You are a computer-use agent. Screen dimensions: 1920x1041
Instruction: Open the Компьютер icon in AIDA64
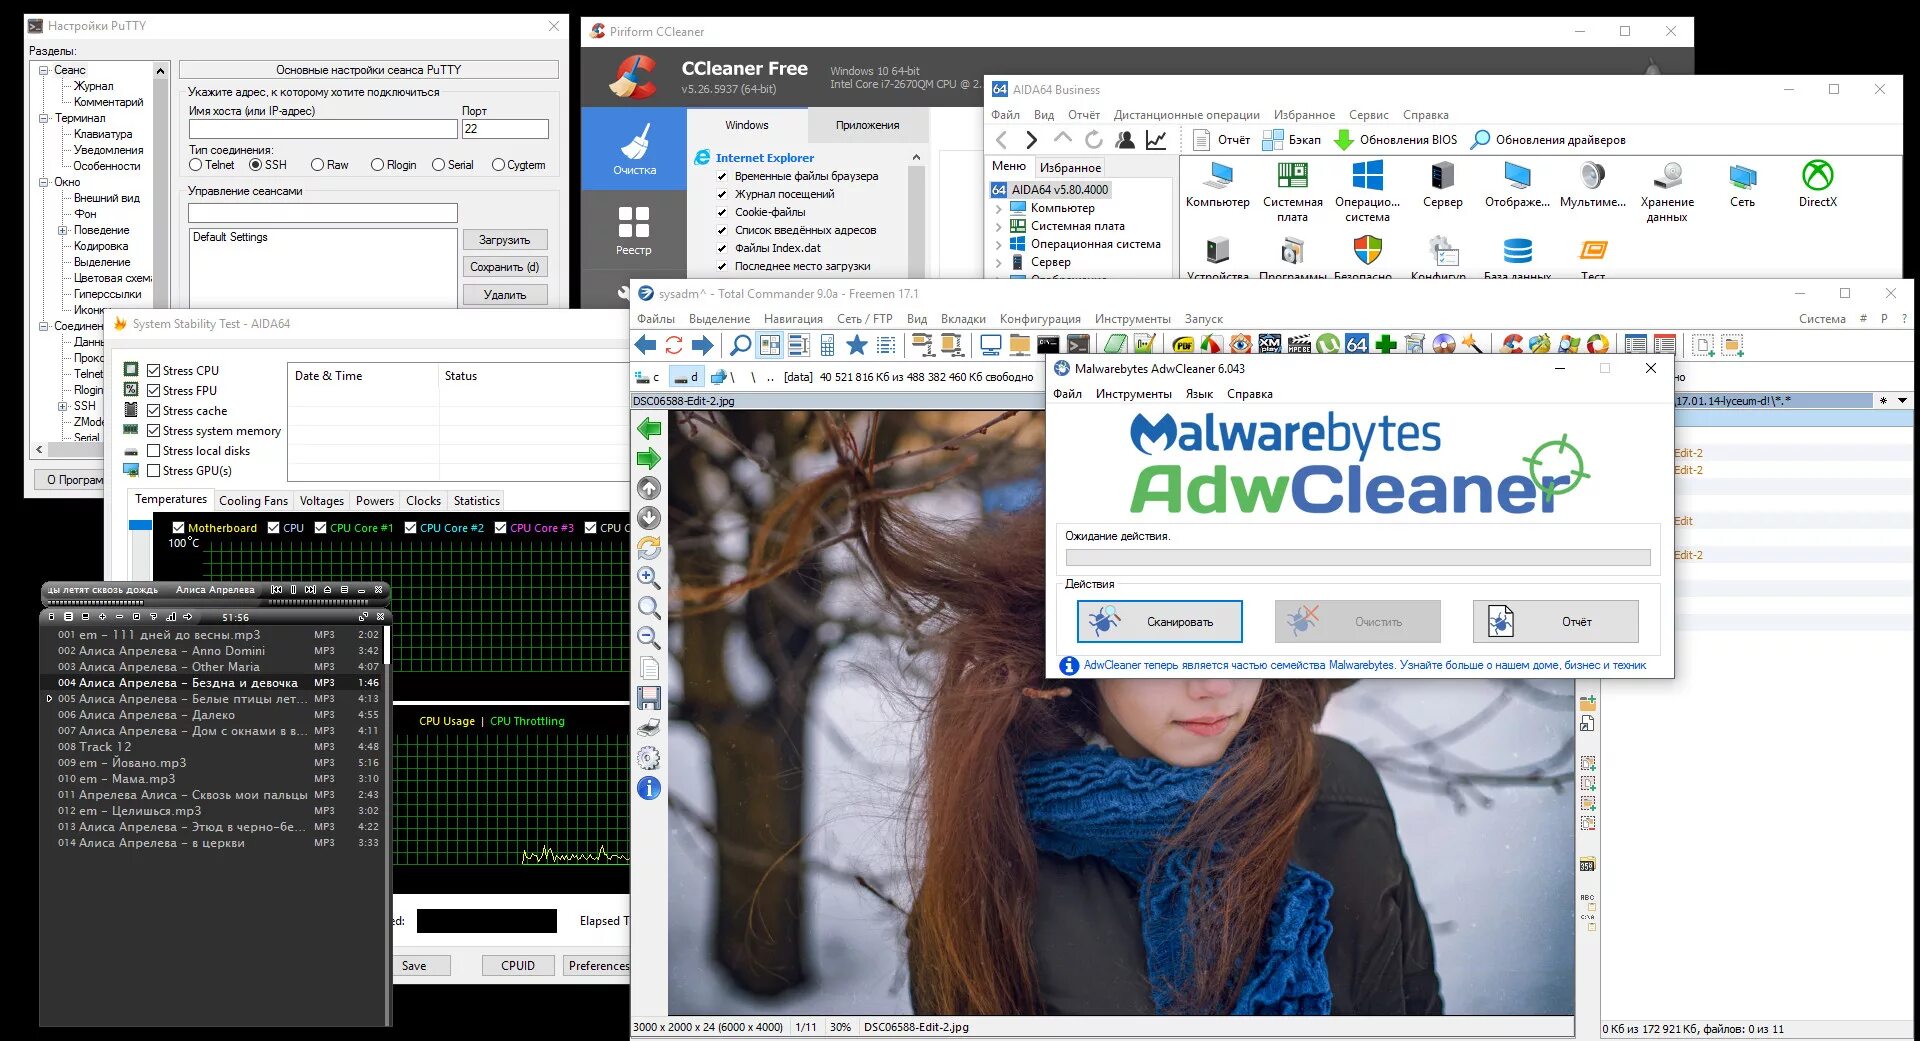1217,184
